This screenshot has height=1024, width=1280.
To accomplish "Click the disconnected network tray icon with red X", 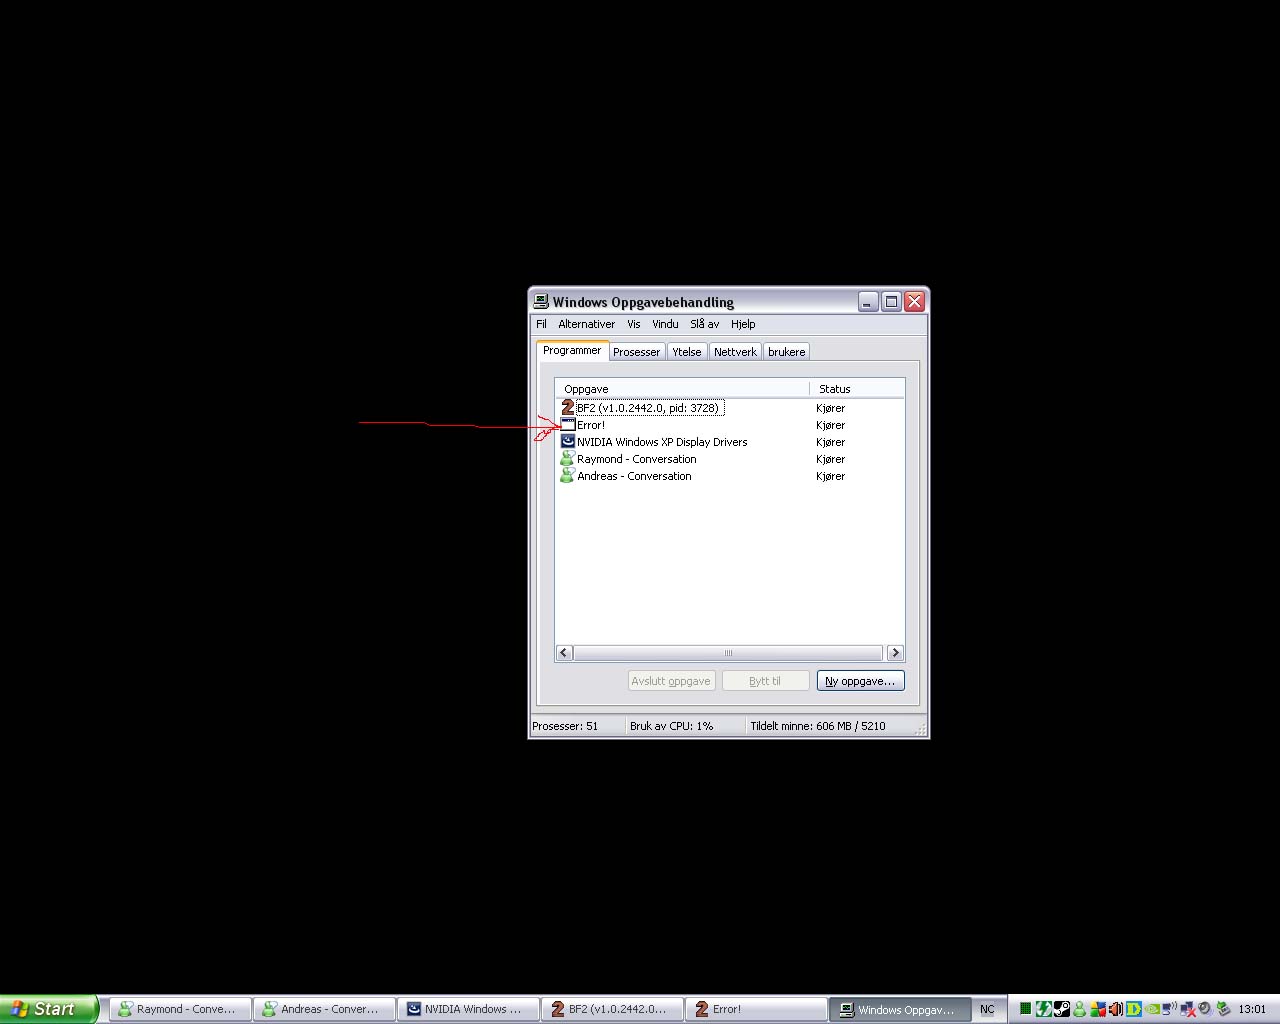I will click(x=1187, y=1009).
